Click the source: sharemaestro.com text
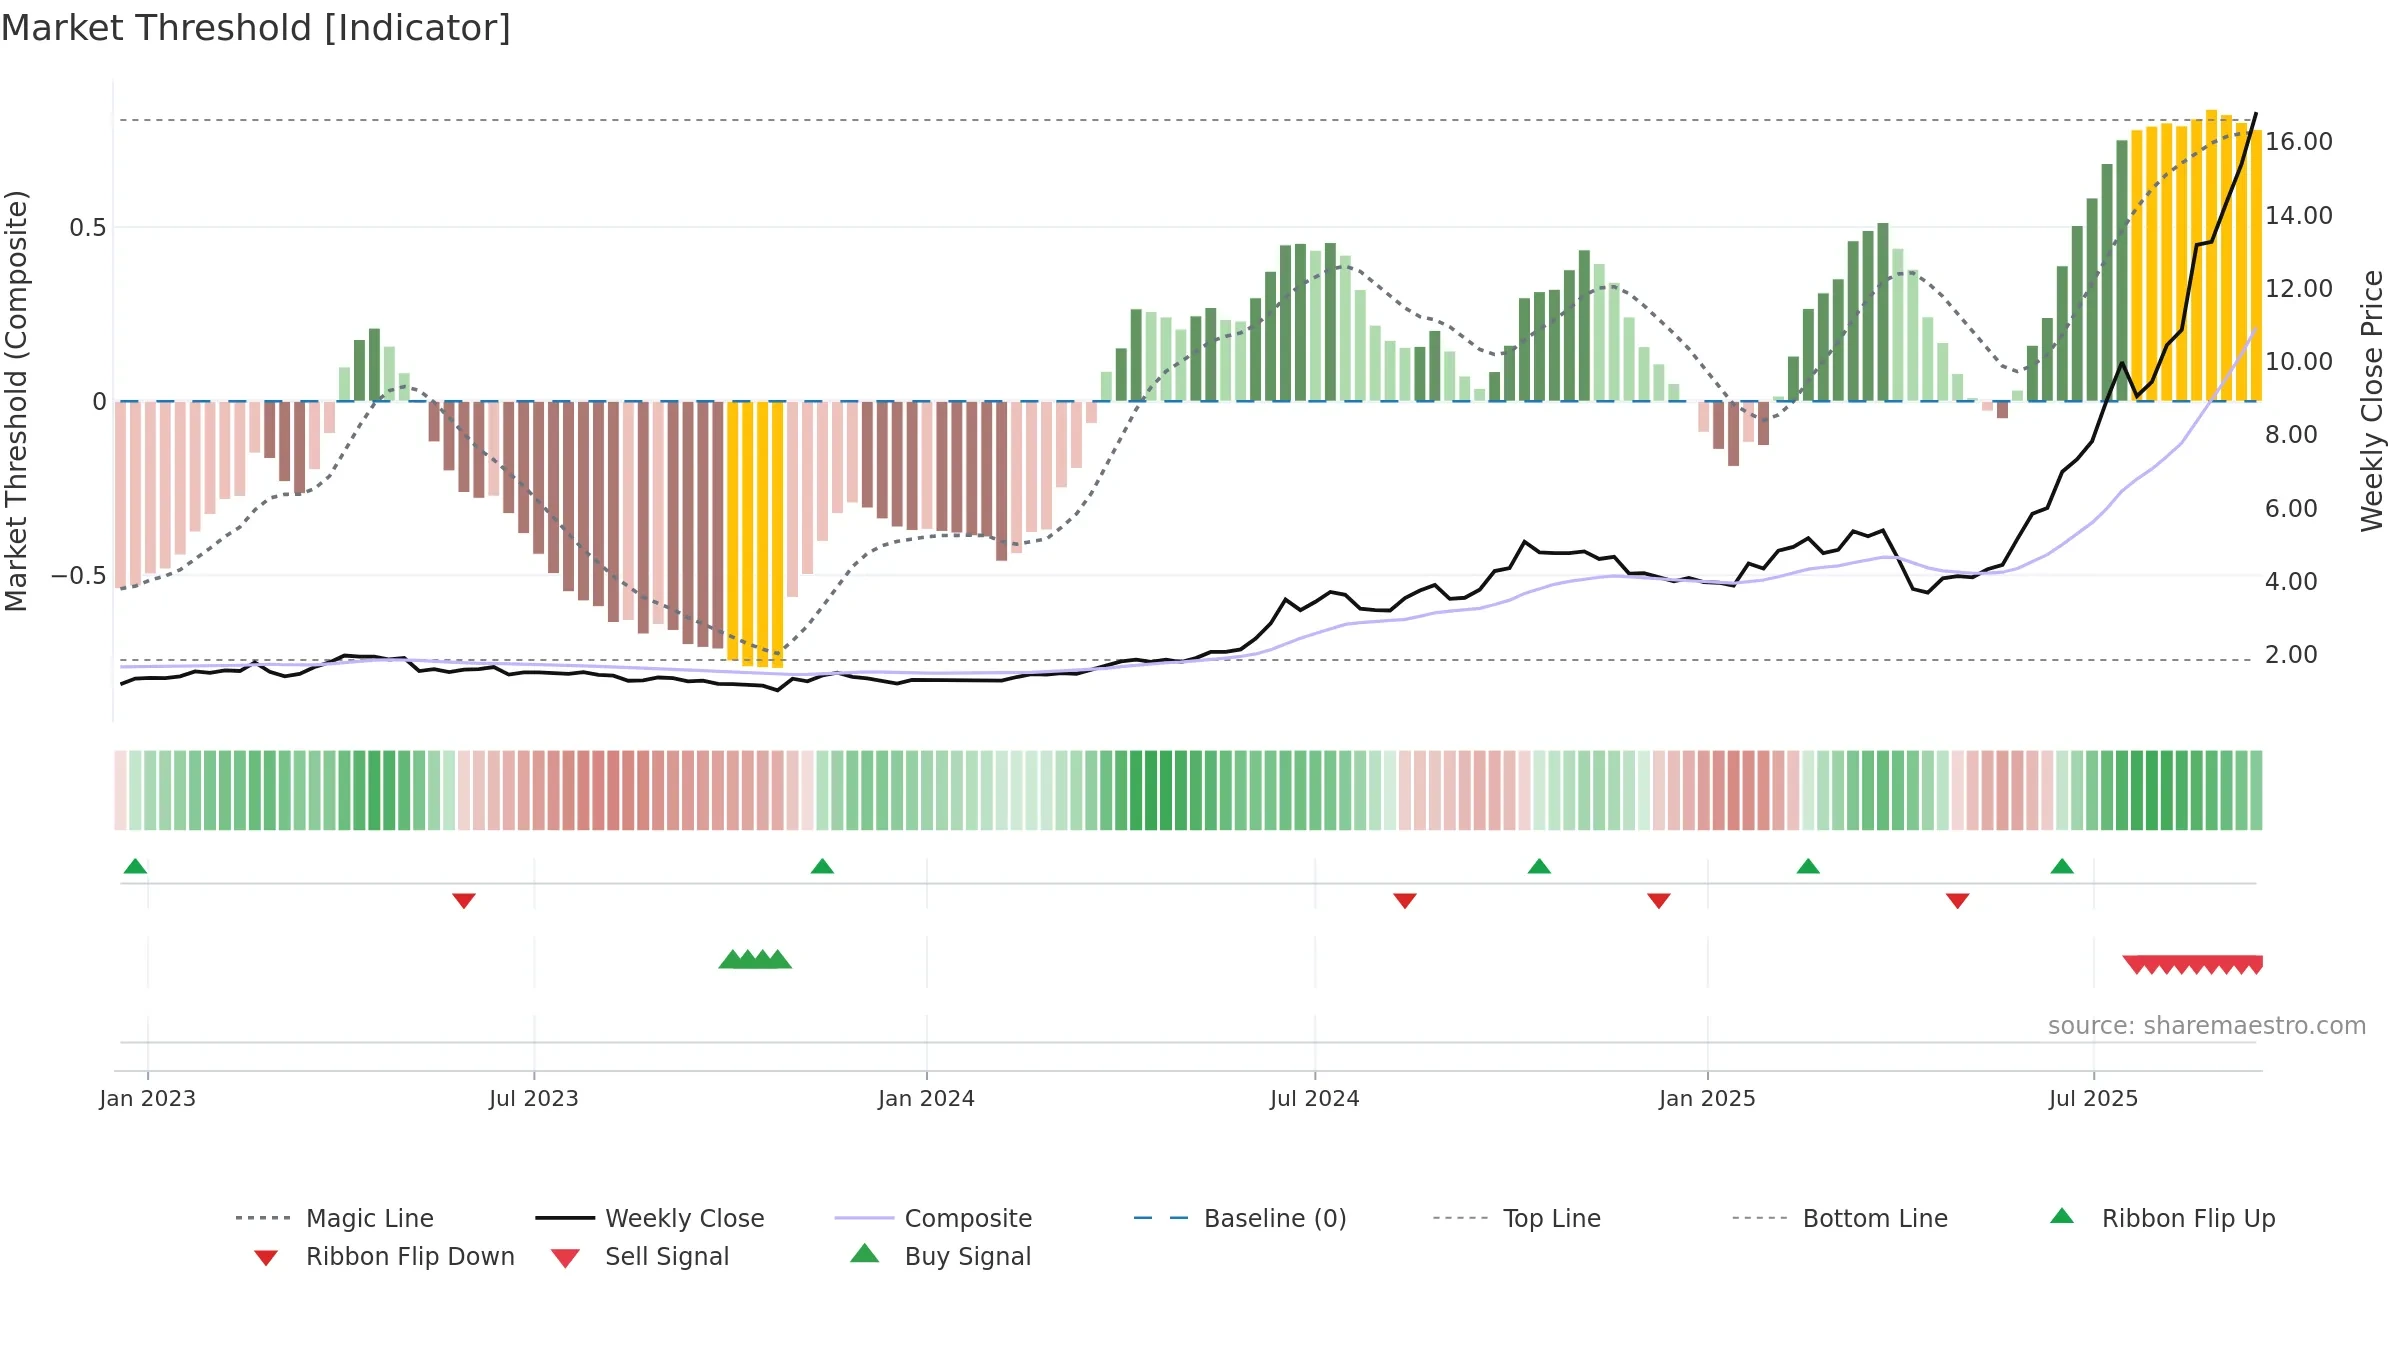Screen dimensions: 2400x1350 coord(2207,1026)
